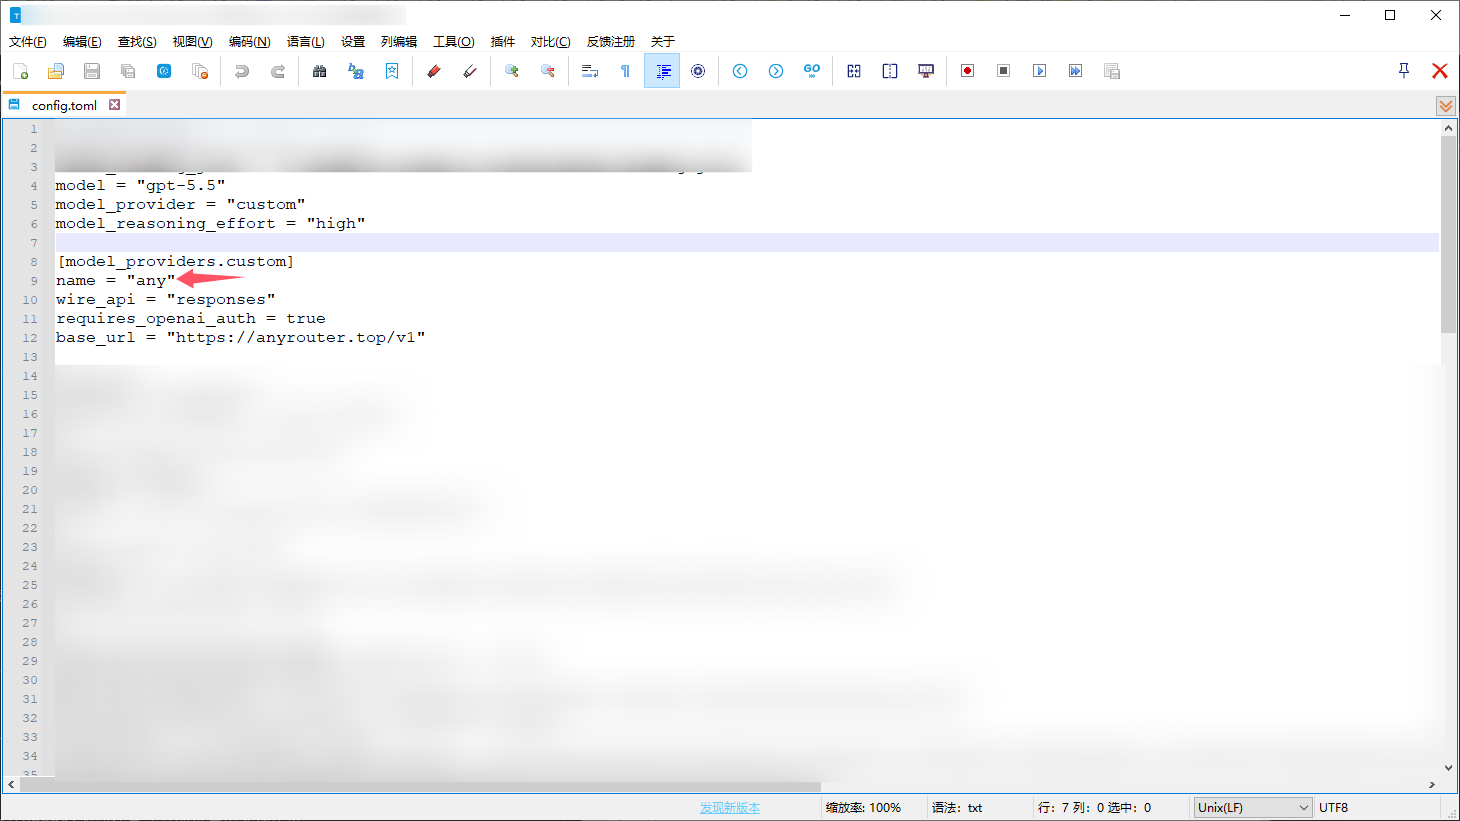
Task: Toggle bookmark with the star bookmark icon
Action: point(392,71)
